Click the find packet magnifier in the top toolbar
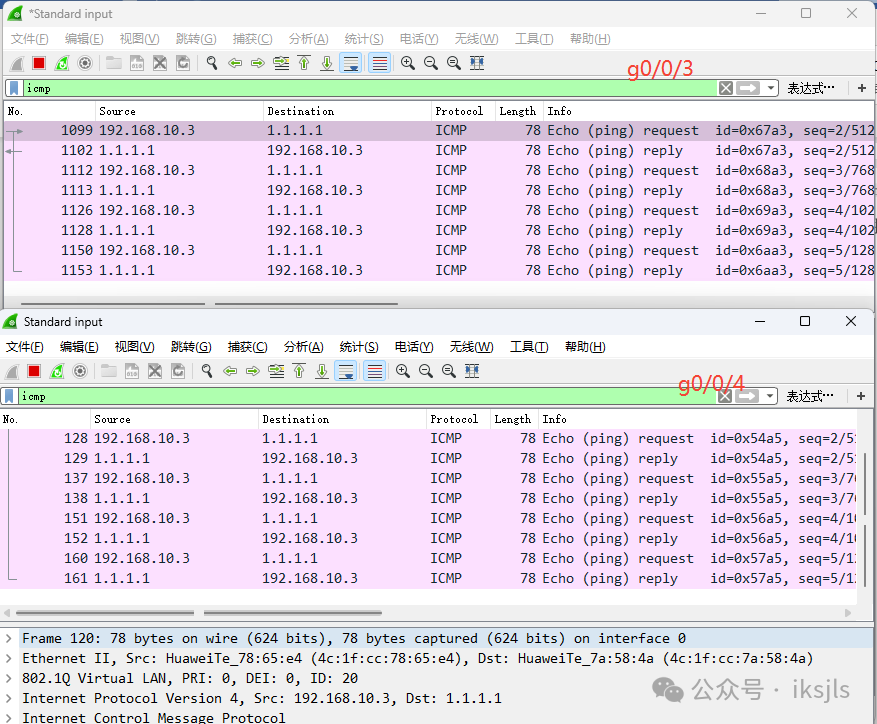Image resolution: width=877 pixels, height=724 pixels. pos(212,63)
